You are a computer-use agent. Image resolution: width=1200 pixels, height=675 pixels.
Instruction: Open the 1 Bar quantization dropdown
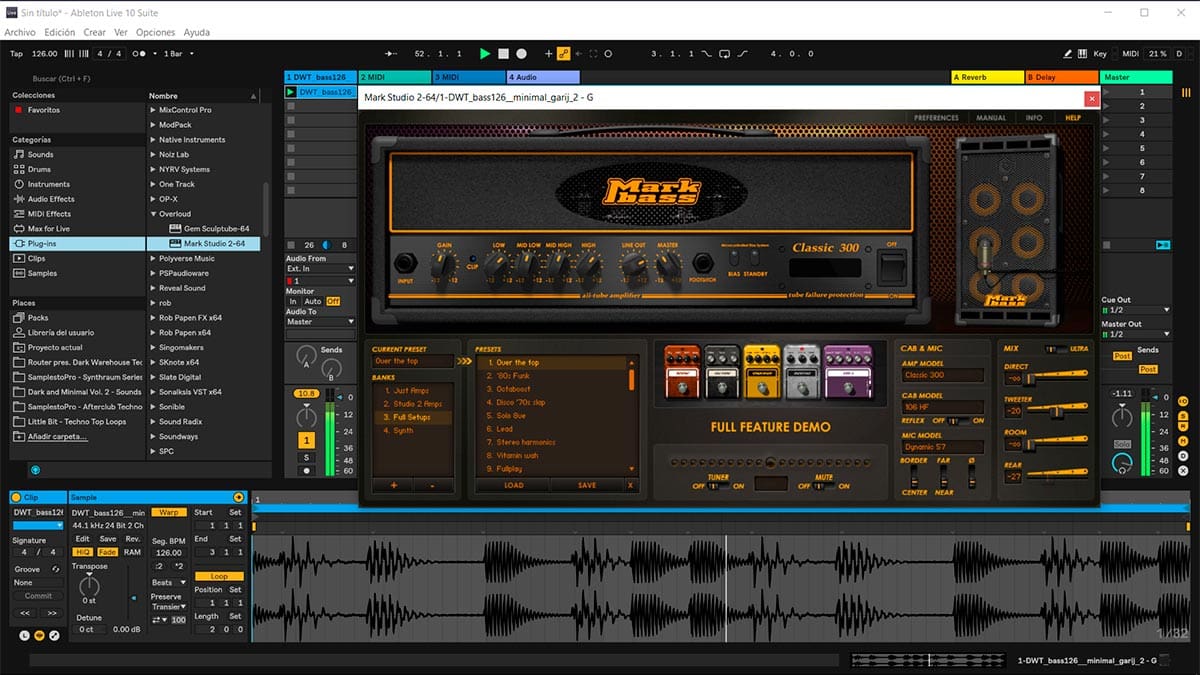pyautogui.click(x=178, y=53)
